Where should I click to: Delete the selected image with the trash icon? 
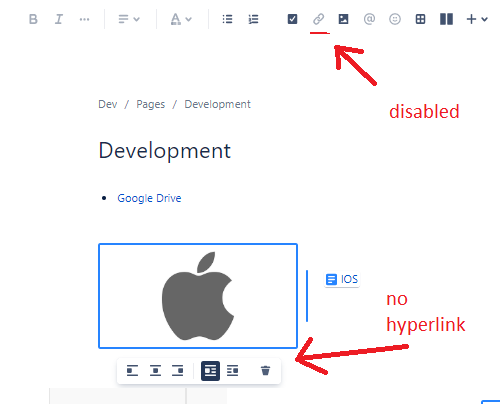pos(265,371)
